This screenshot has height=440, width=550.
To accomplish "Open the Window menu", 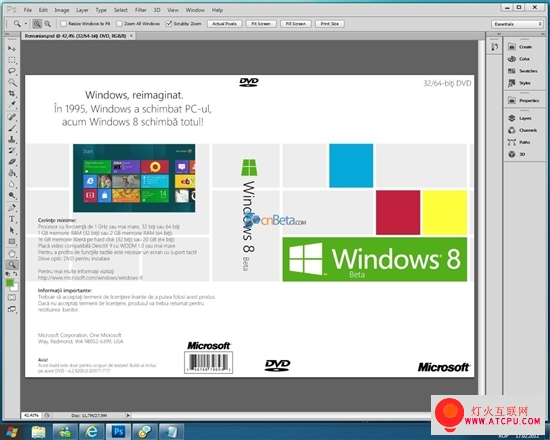I will [x=195, y=10].
